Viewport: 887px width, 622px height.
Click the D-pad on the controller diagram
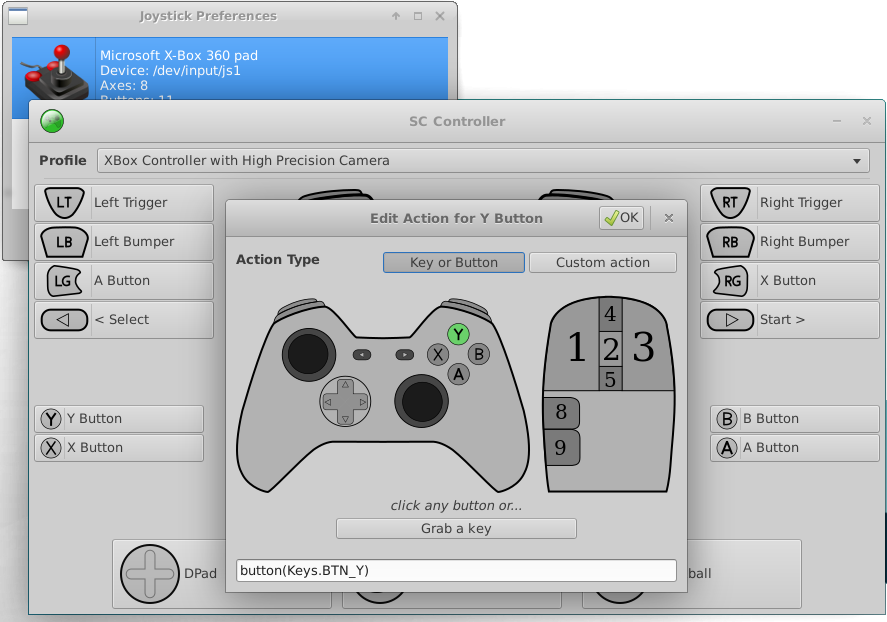coord(344,401)
